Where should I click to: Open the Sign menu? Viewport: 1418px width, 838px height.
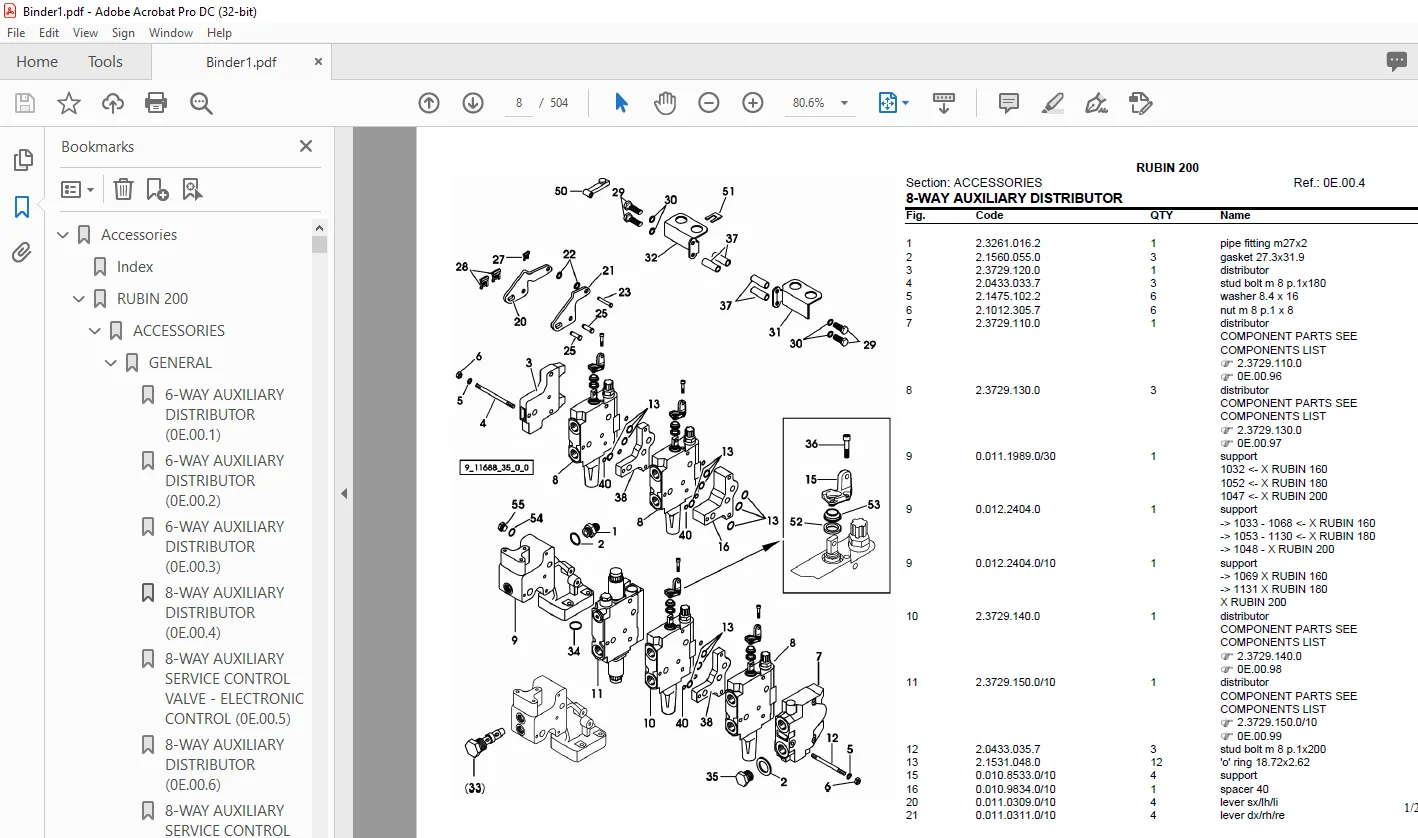(x=123, y=33)
